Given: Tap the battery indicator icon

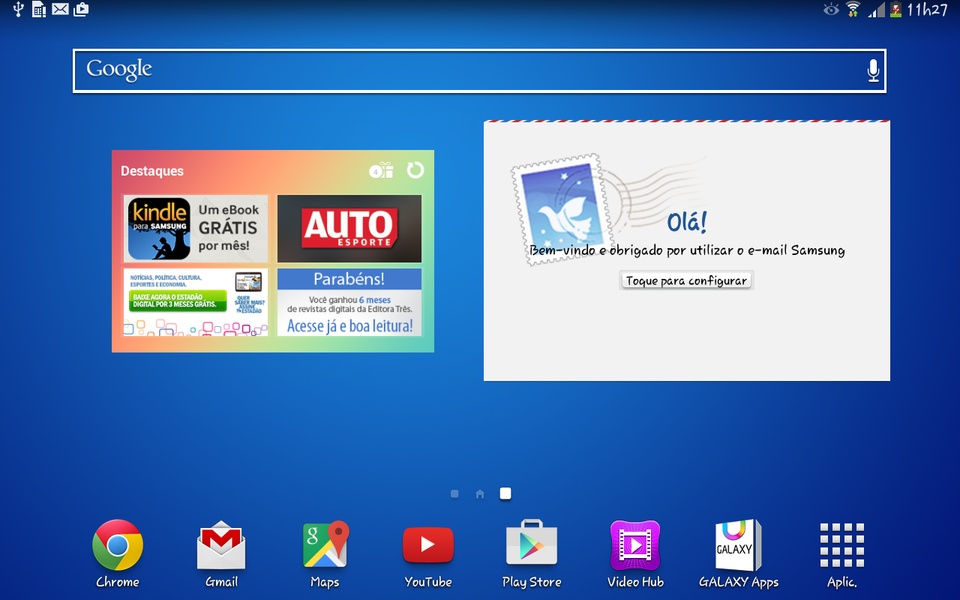Looking at the screenshot, I should point(896,9).
